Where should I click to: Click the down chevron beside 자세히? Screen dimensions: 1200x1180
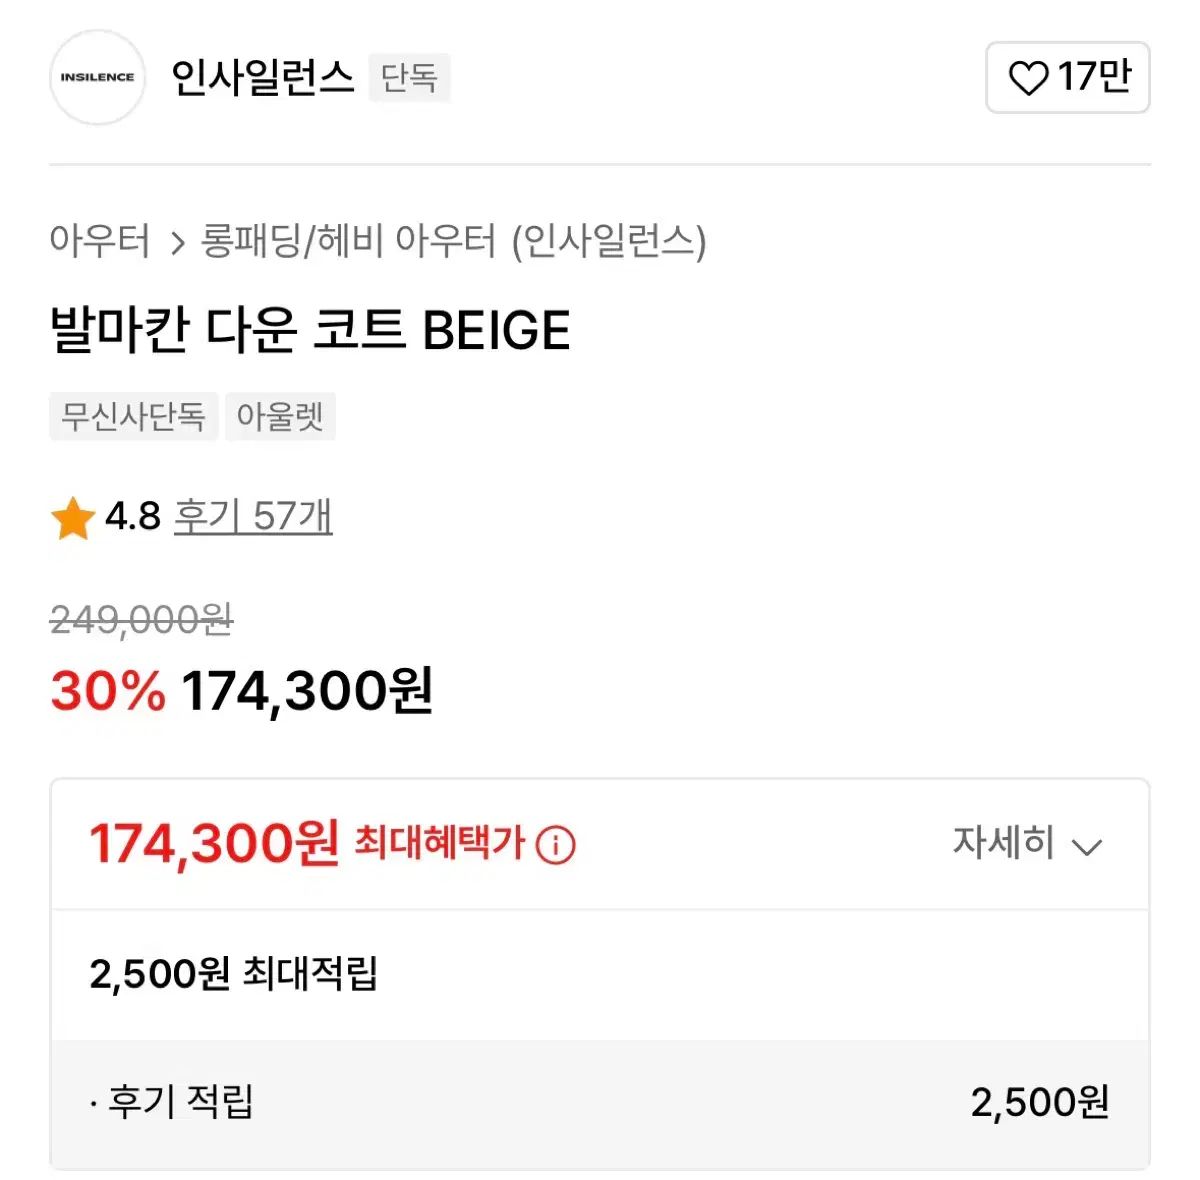(x=1087, y=847)
